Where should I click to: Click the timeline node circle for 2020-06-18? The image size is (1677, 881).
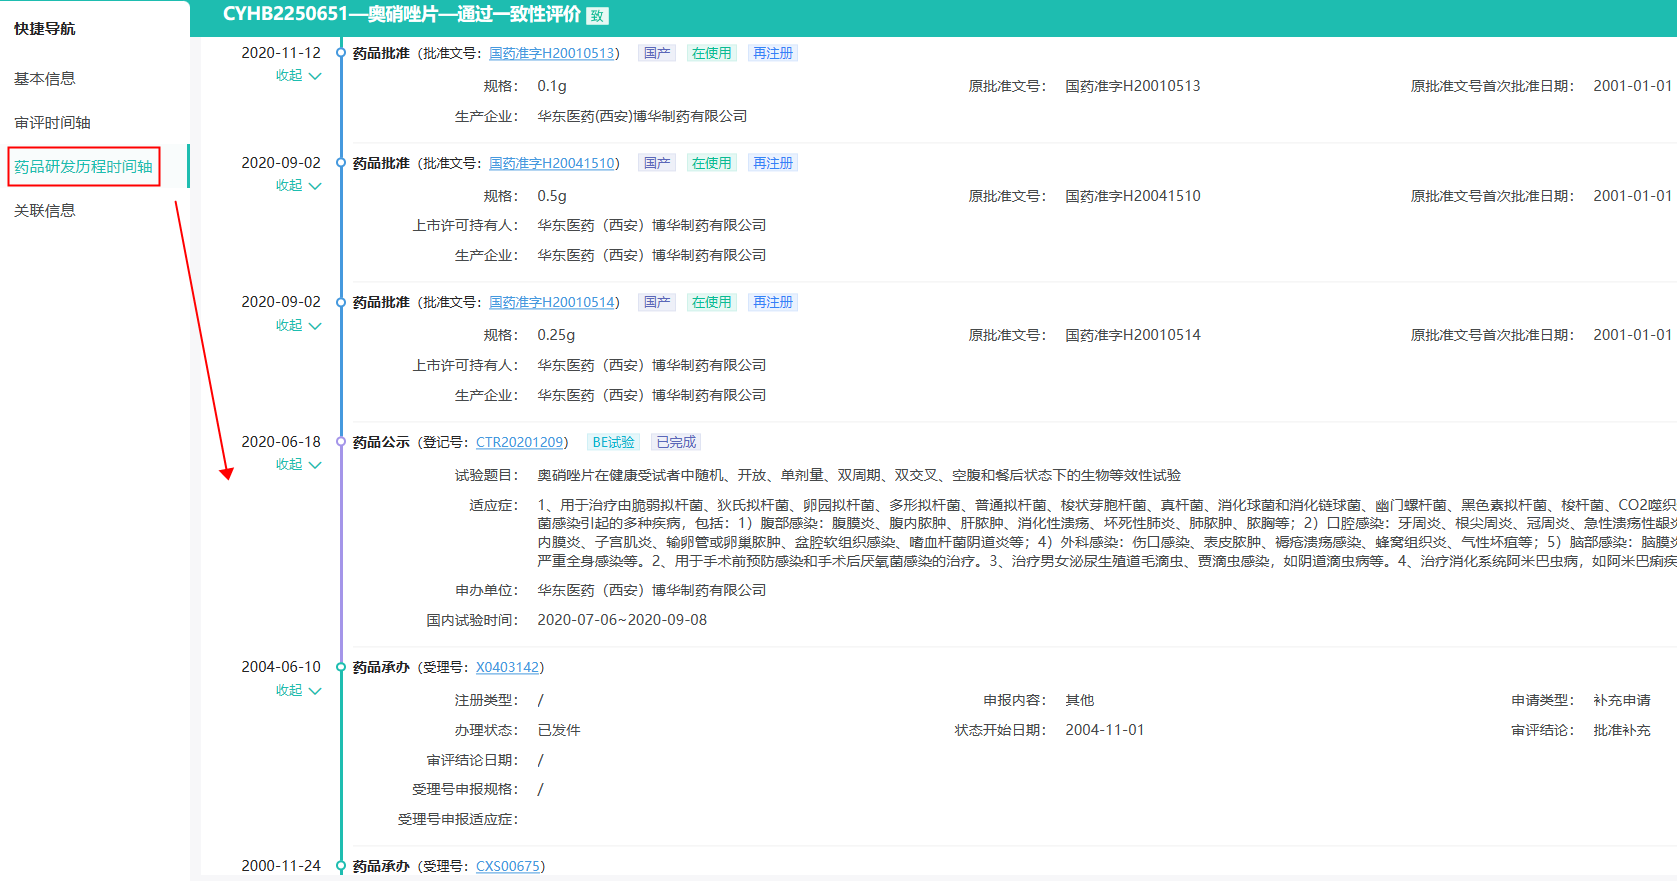point(341,442)
